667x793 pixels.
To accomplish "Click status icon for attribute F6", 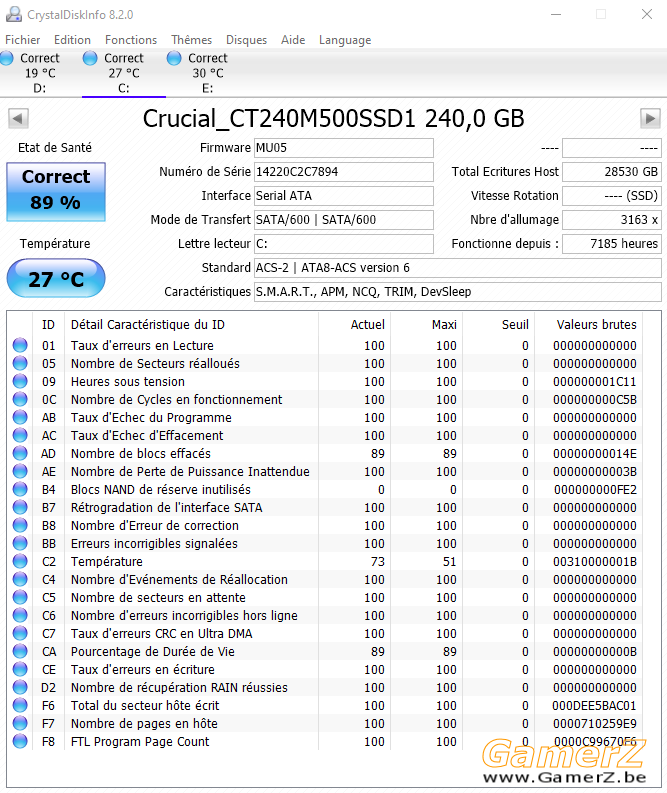I will tap(20, 706).
